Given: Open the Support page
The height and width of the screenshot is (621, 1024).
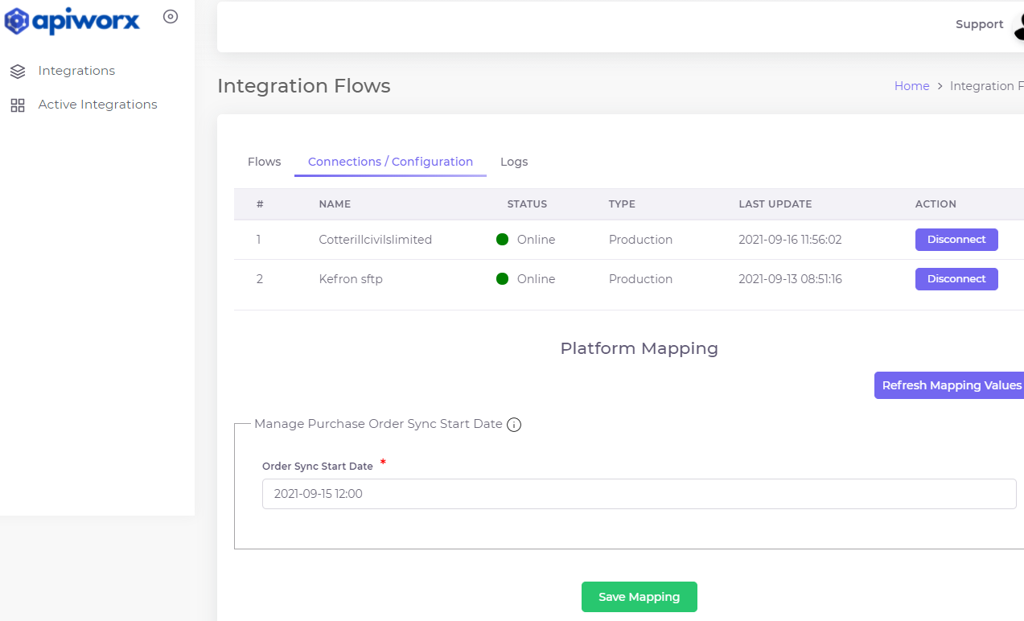Looking at the screenshot, I should pos(979,24).
